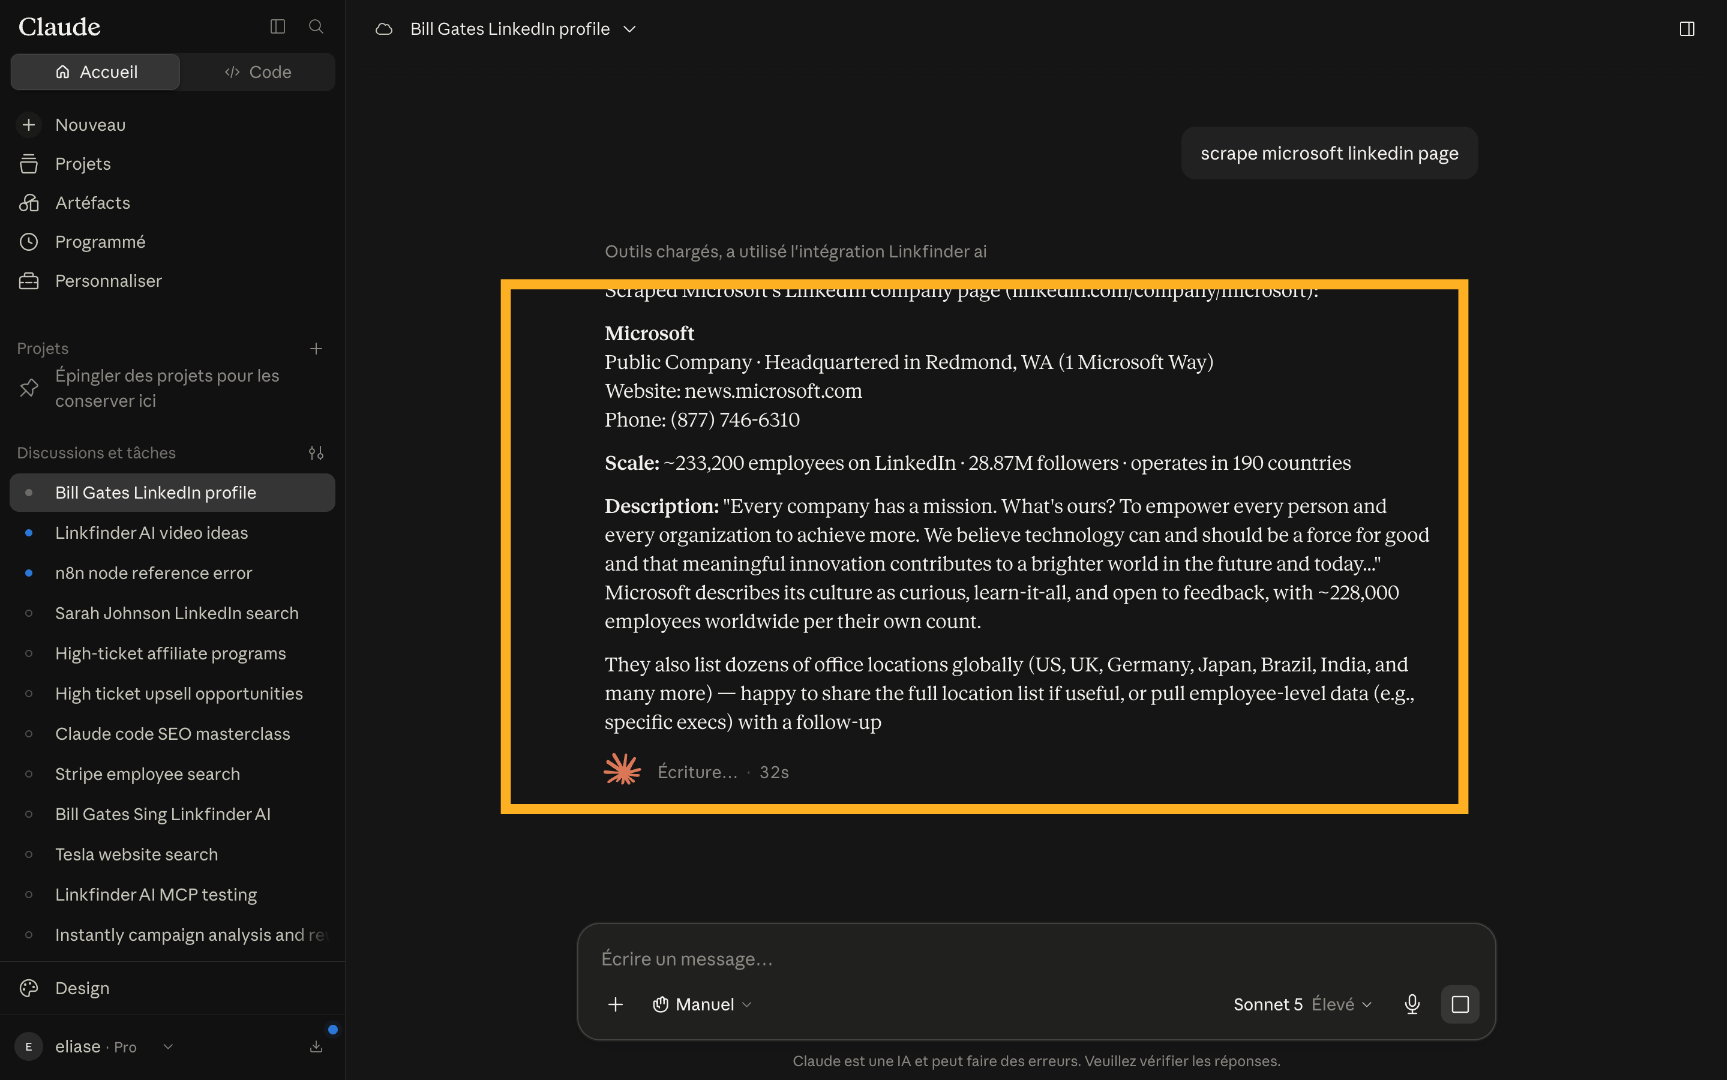
Task: Click the pin icon beside Épingler des projets
Action: point(29,388)
